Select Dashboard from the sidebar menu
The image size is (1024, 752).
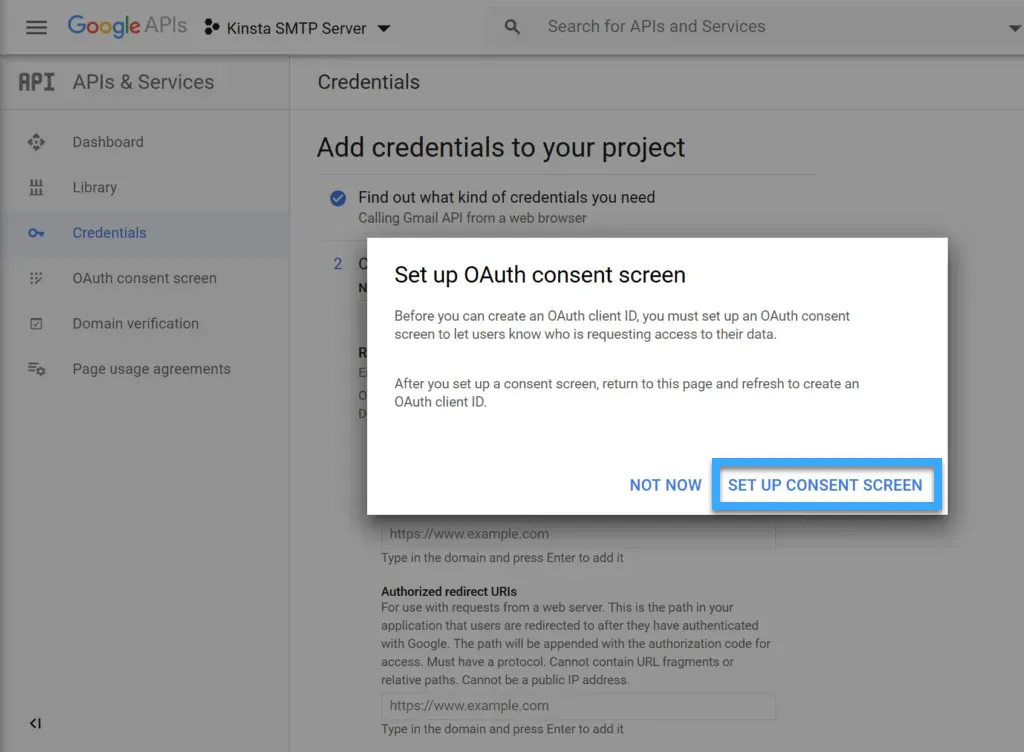[108, 142]
